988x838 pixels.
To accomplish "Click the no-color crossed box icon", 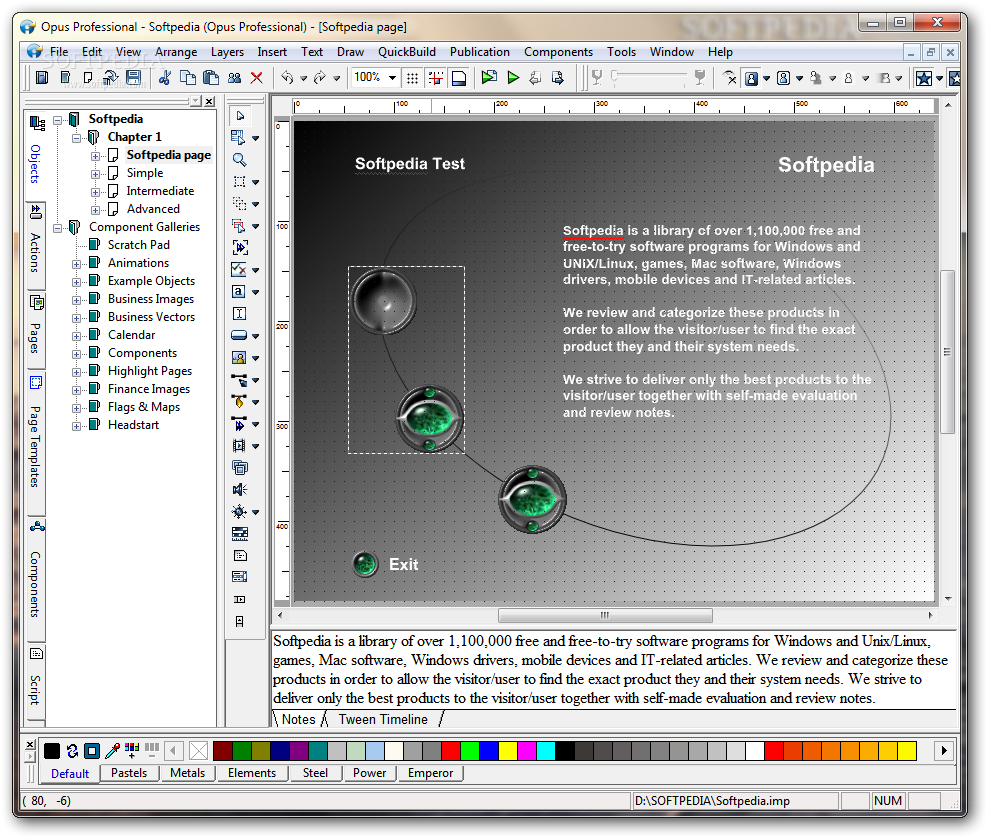I will pos(198,750).
